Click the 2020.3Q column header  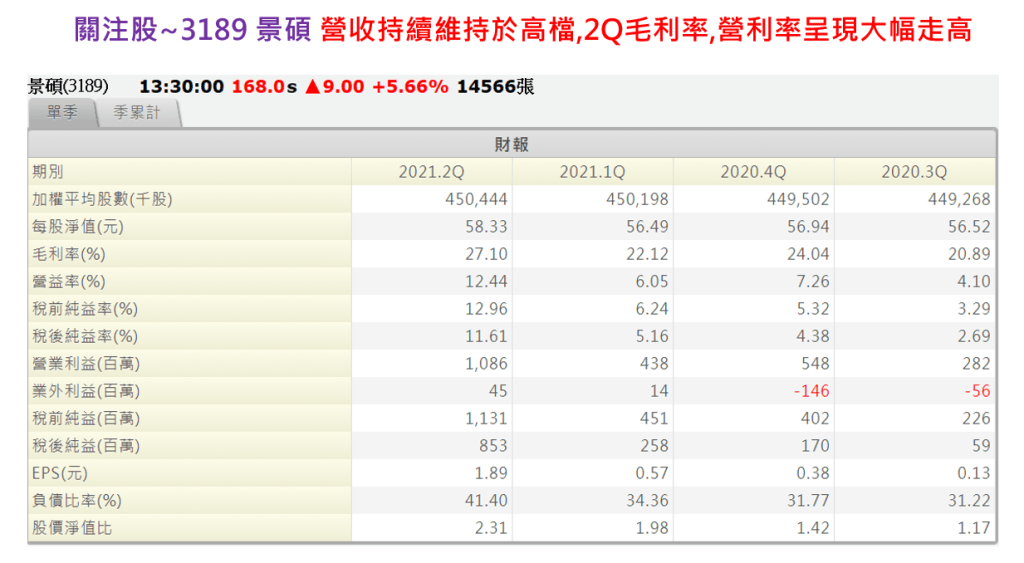914,172
